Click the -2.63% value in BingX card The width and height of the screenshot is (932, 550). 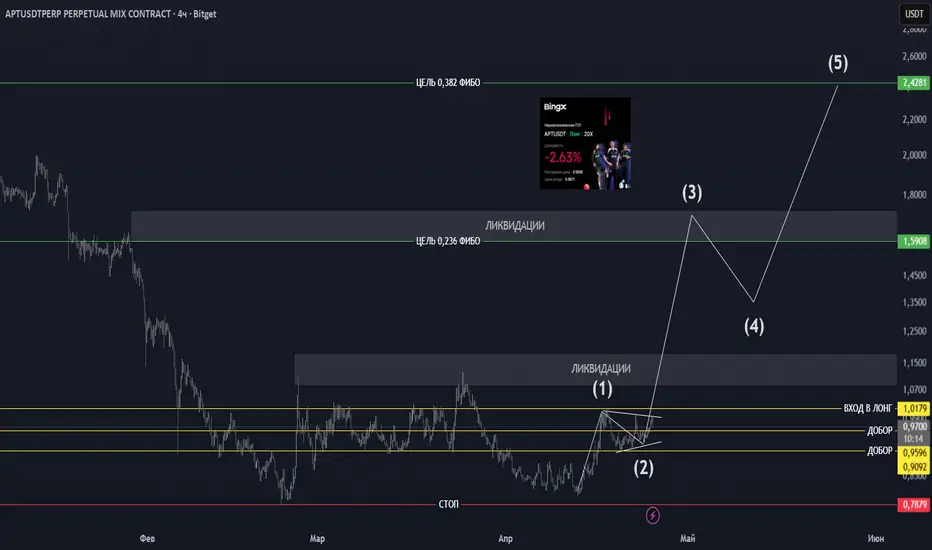pos(562,158)
